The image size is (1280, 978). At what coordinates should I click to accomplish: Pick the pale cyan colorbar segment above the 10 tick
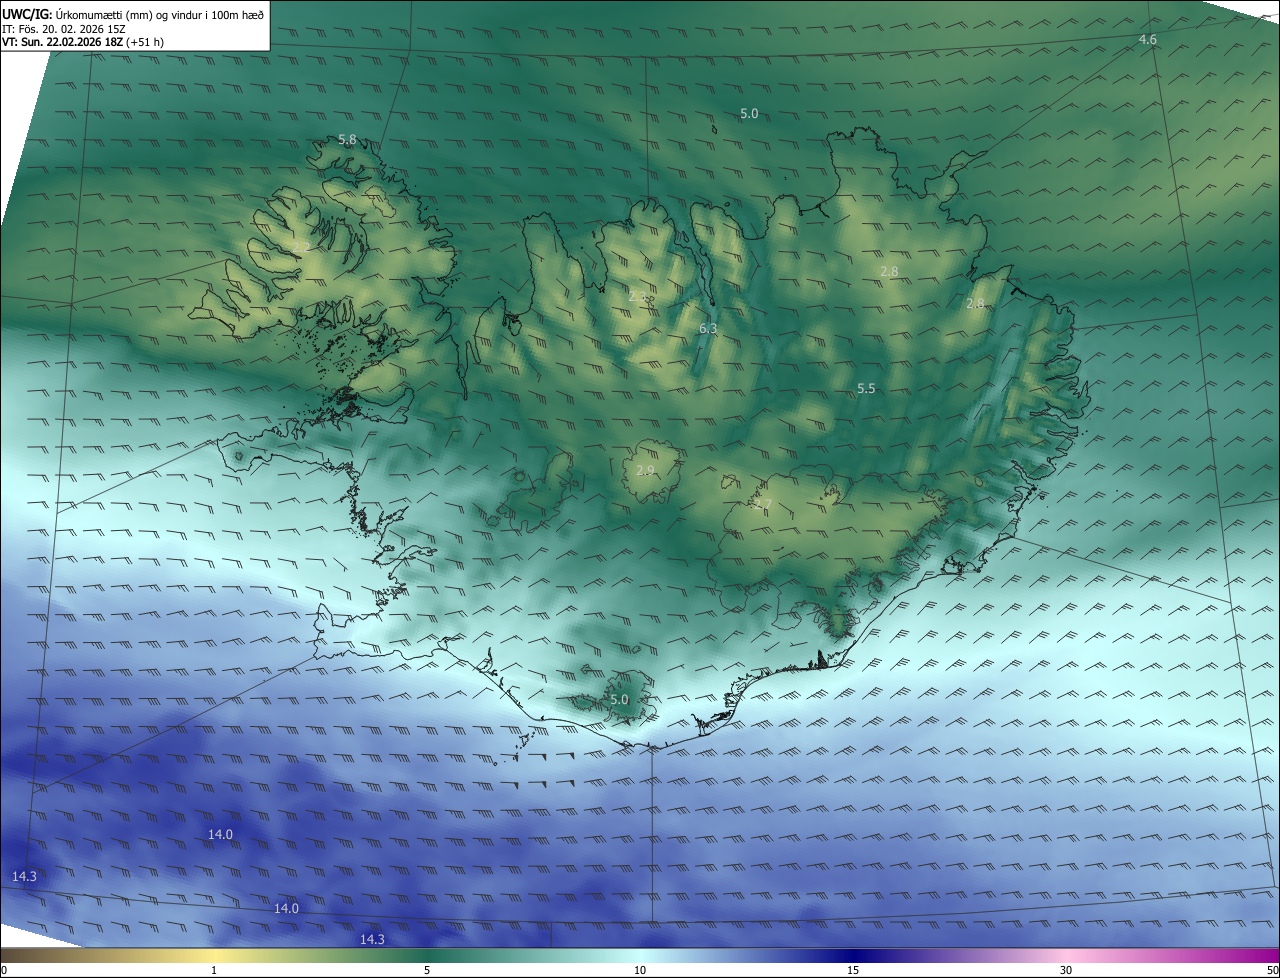(640, 955)
